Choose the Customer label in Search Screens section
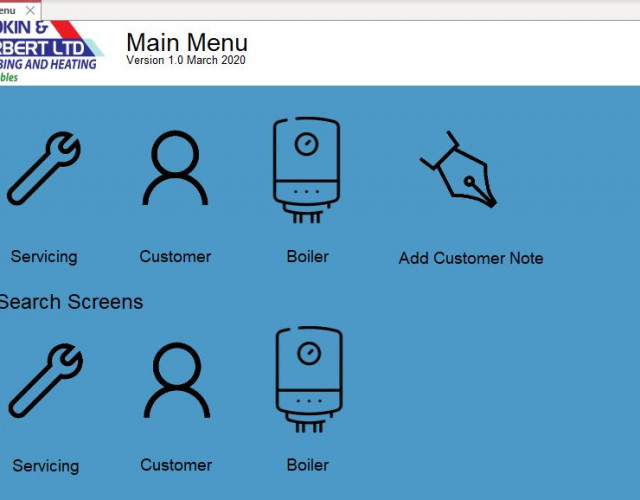 (x=176, y=465)
